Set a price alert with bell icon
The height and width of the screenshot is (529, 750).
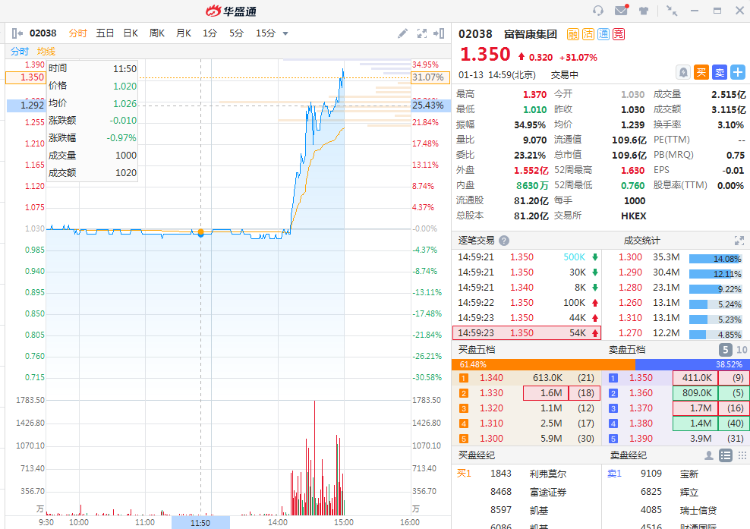(684, 72)
